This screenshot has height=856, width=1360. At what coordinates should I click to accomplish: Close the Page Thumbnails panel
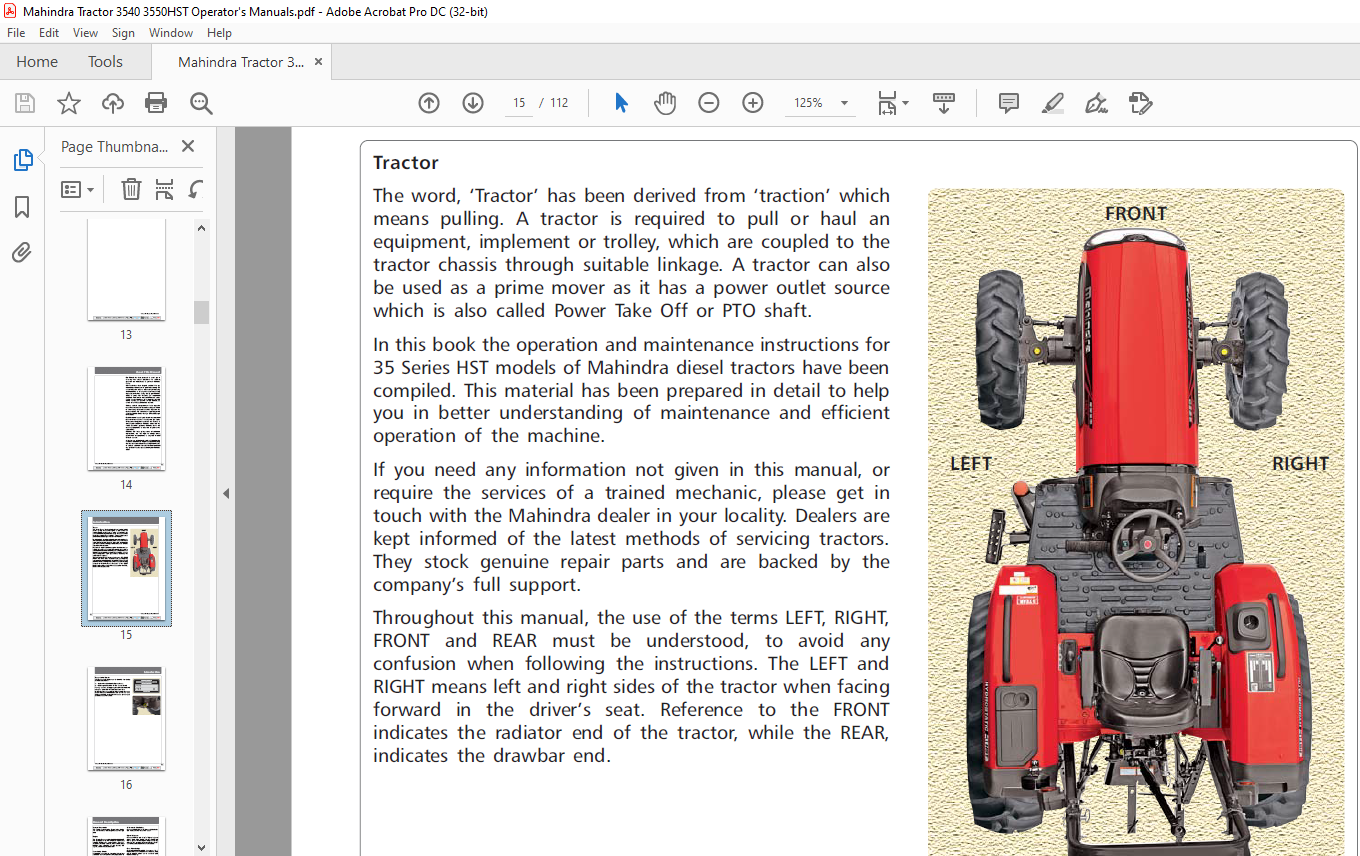(x=187, y=146)
